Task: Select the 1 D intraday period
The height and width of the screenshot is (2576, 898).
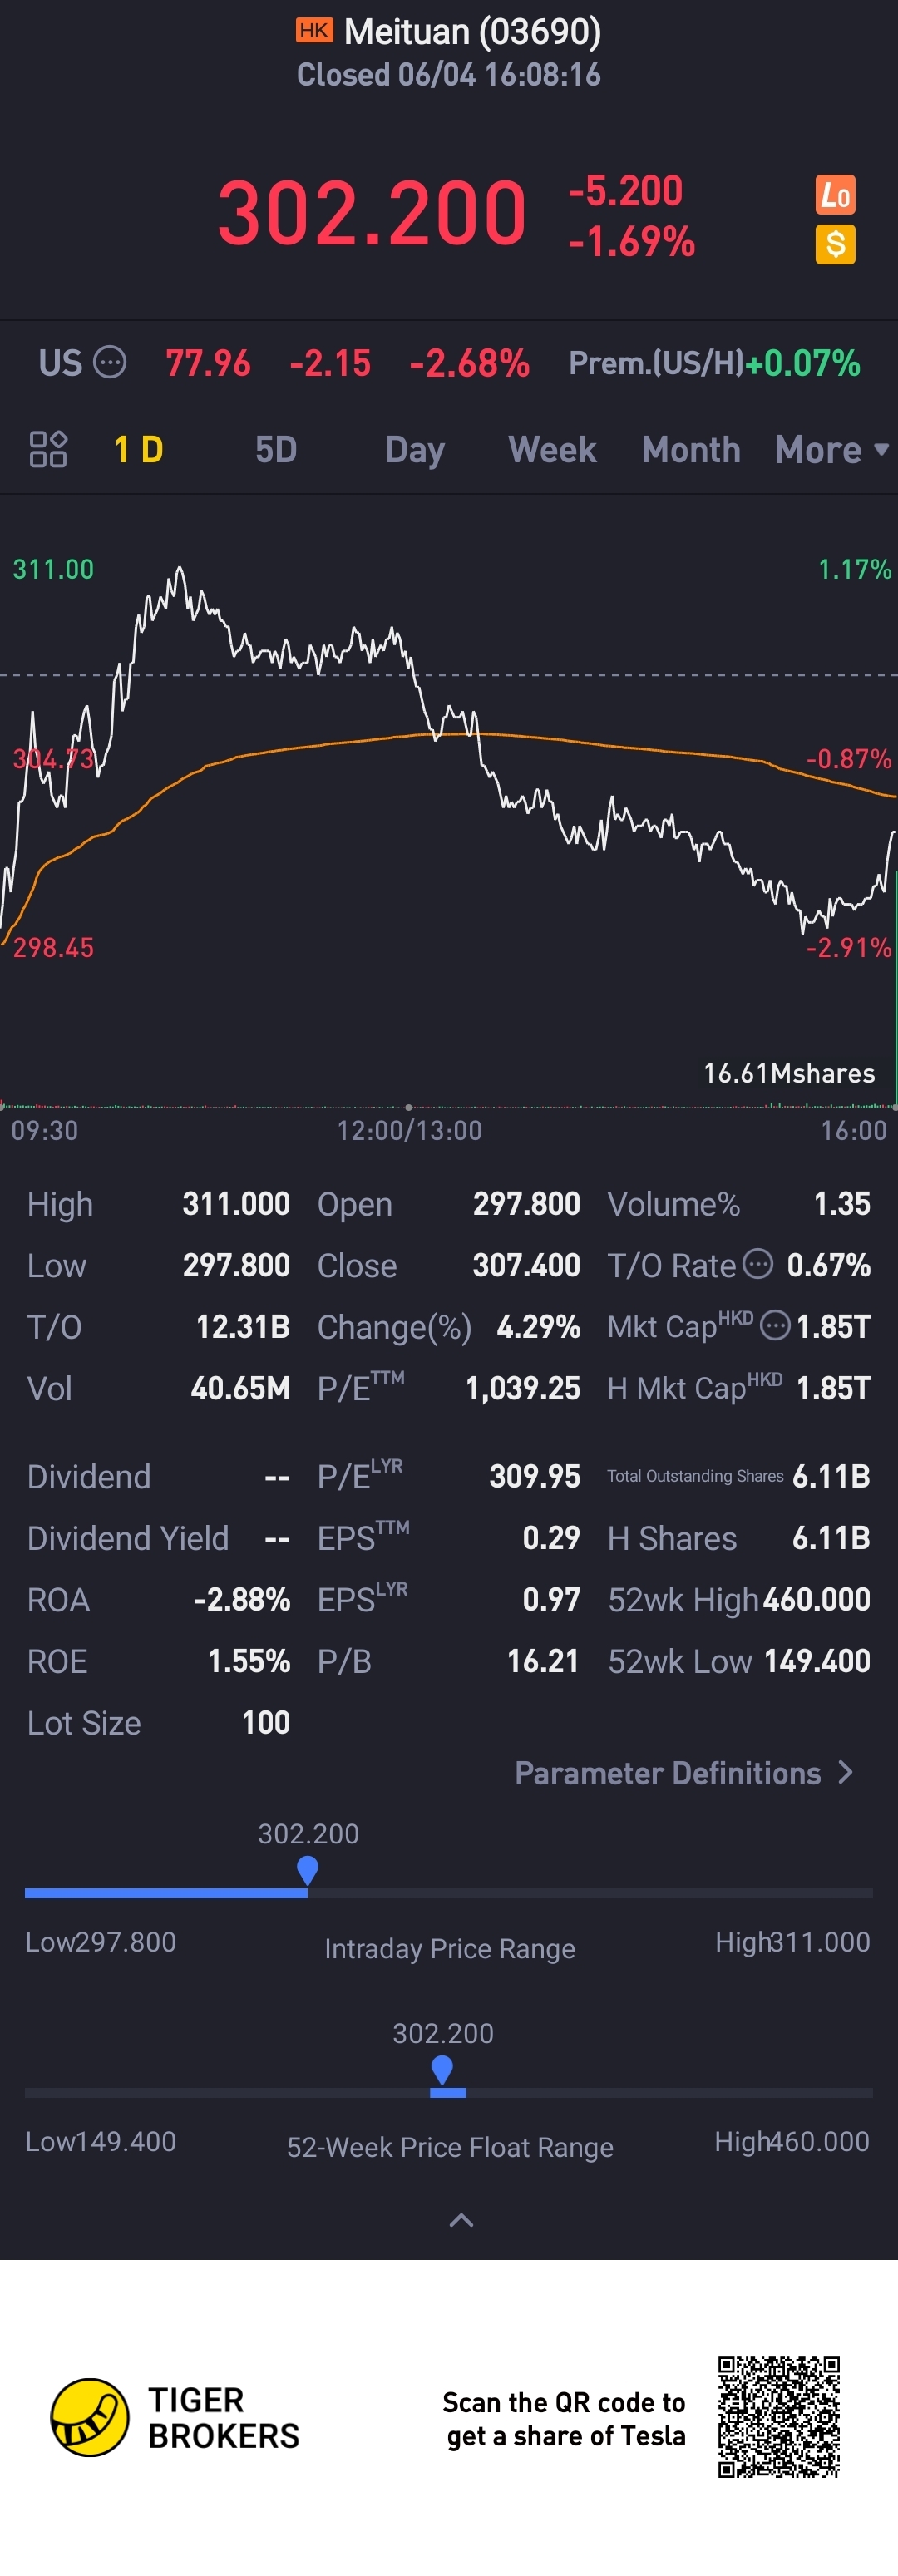Action: tap(139, 450)
